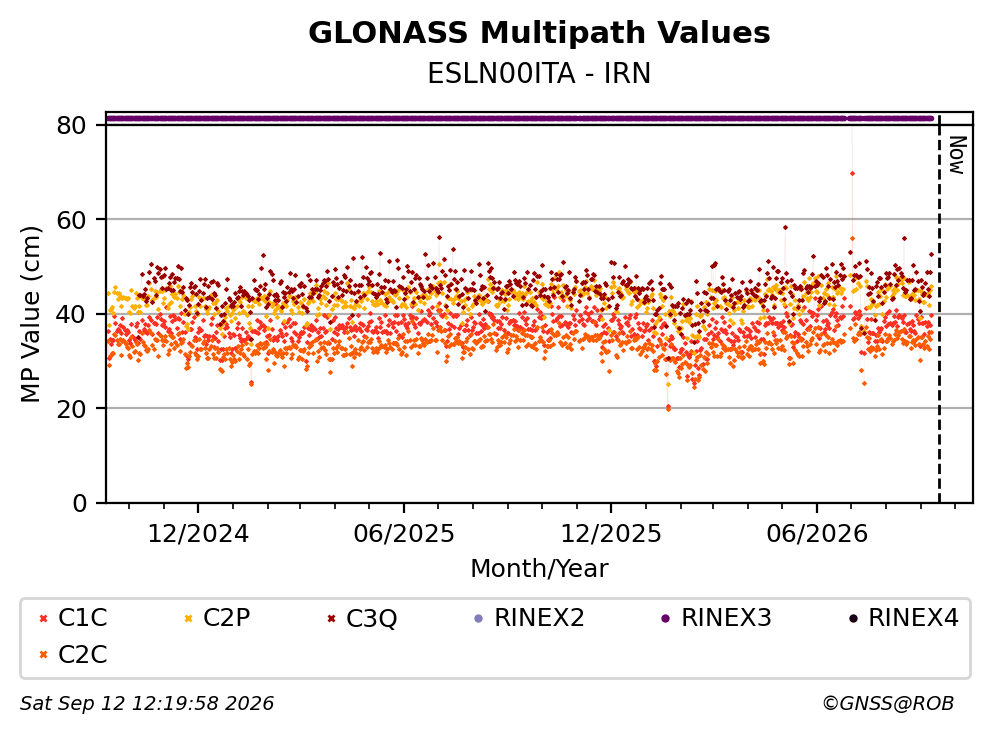Click the RINEX3 purple legend dot

point(666,618)
